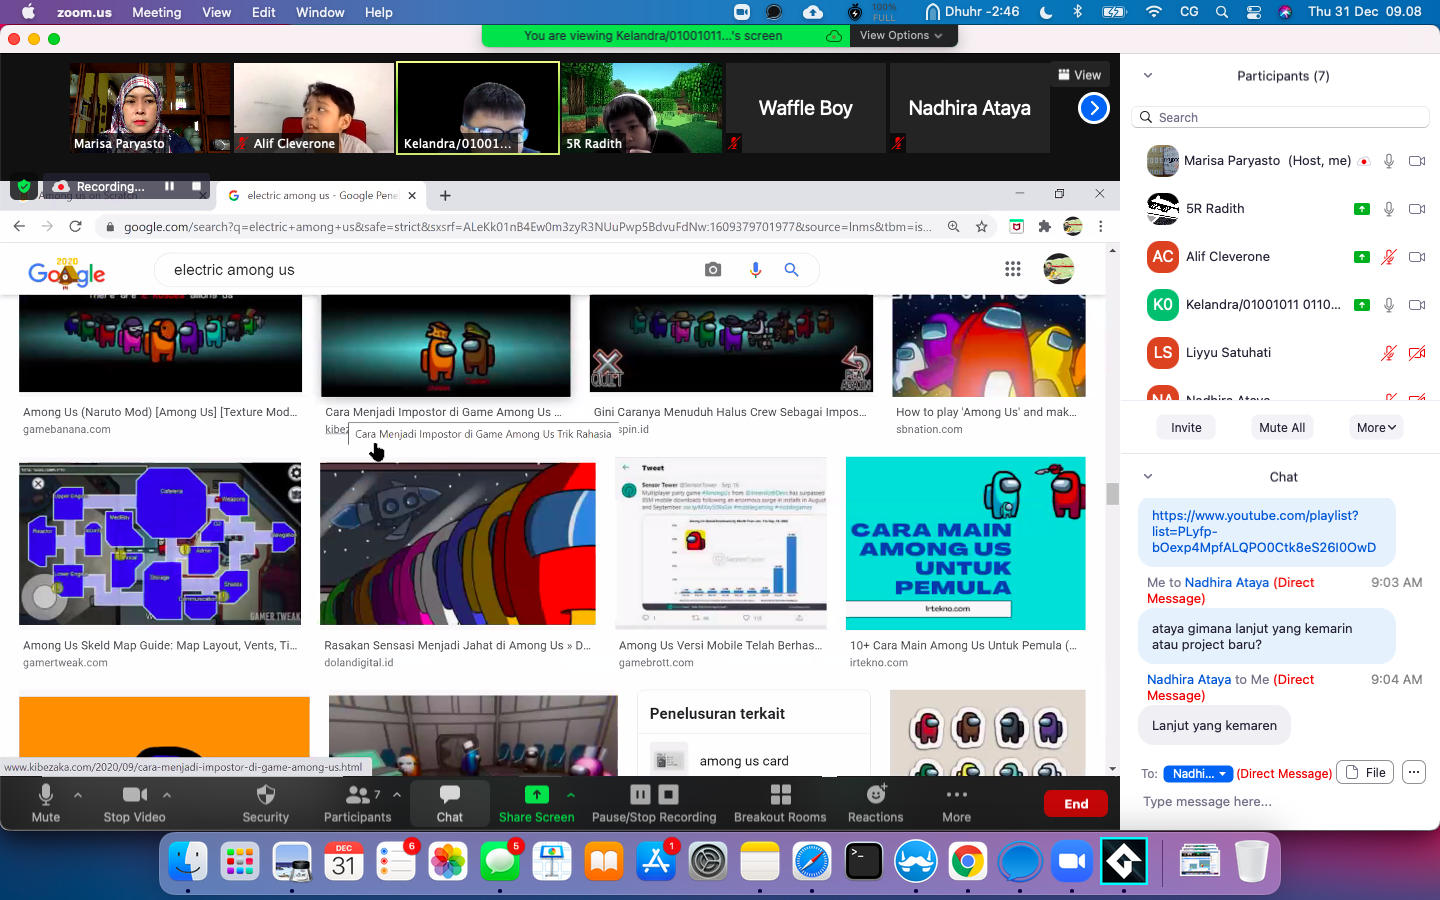This screenshot has height=900, width=1440.
Task: Attach a File in chat
Action: click(1365, 772)
